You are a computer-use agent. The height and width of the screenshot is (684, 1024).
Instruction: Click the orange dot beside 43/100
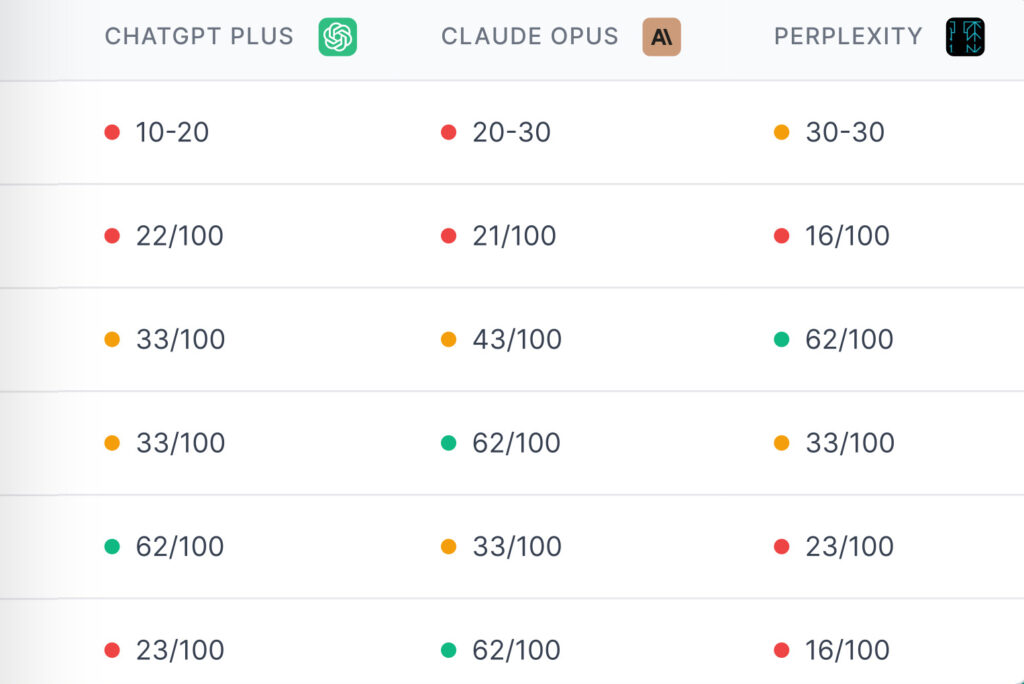tap(449, 340)
